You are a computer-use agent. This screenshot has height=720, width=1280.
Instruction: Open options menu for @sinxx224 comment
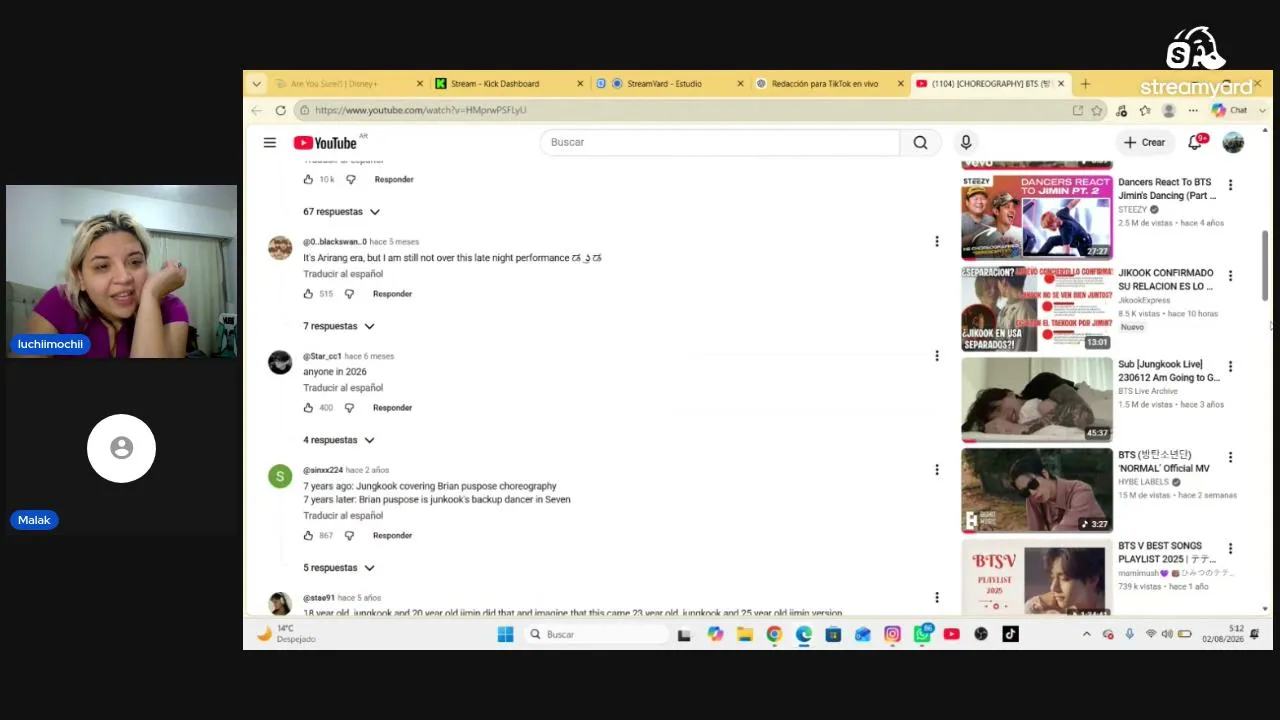(937, 469)
